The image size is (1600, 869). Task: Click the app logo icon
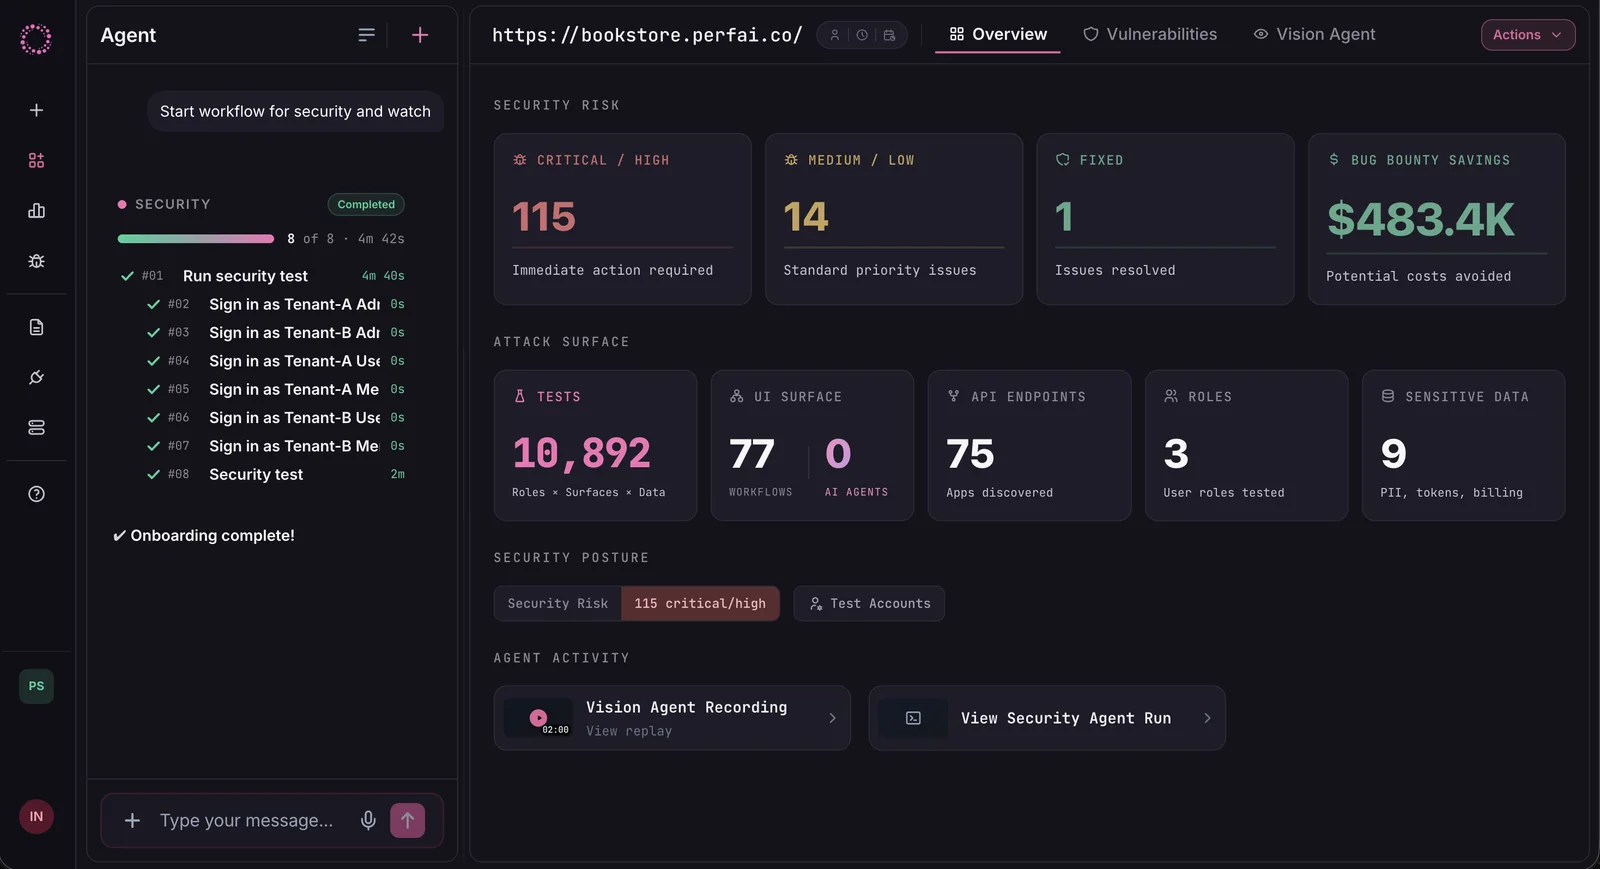click(36, 39)
